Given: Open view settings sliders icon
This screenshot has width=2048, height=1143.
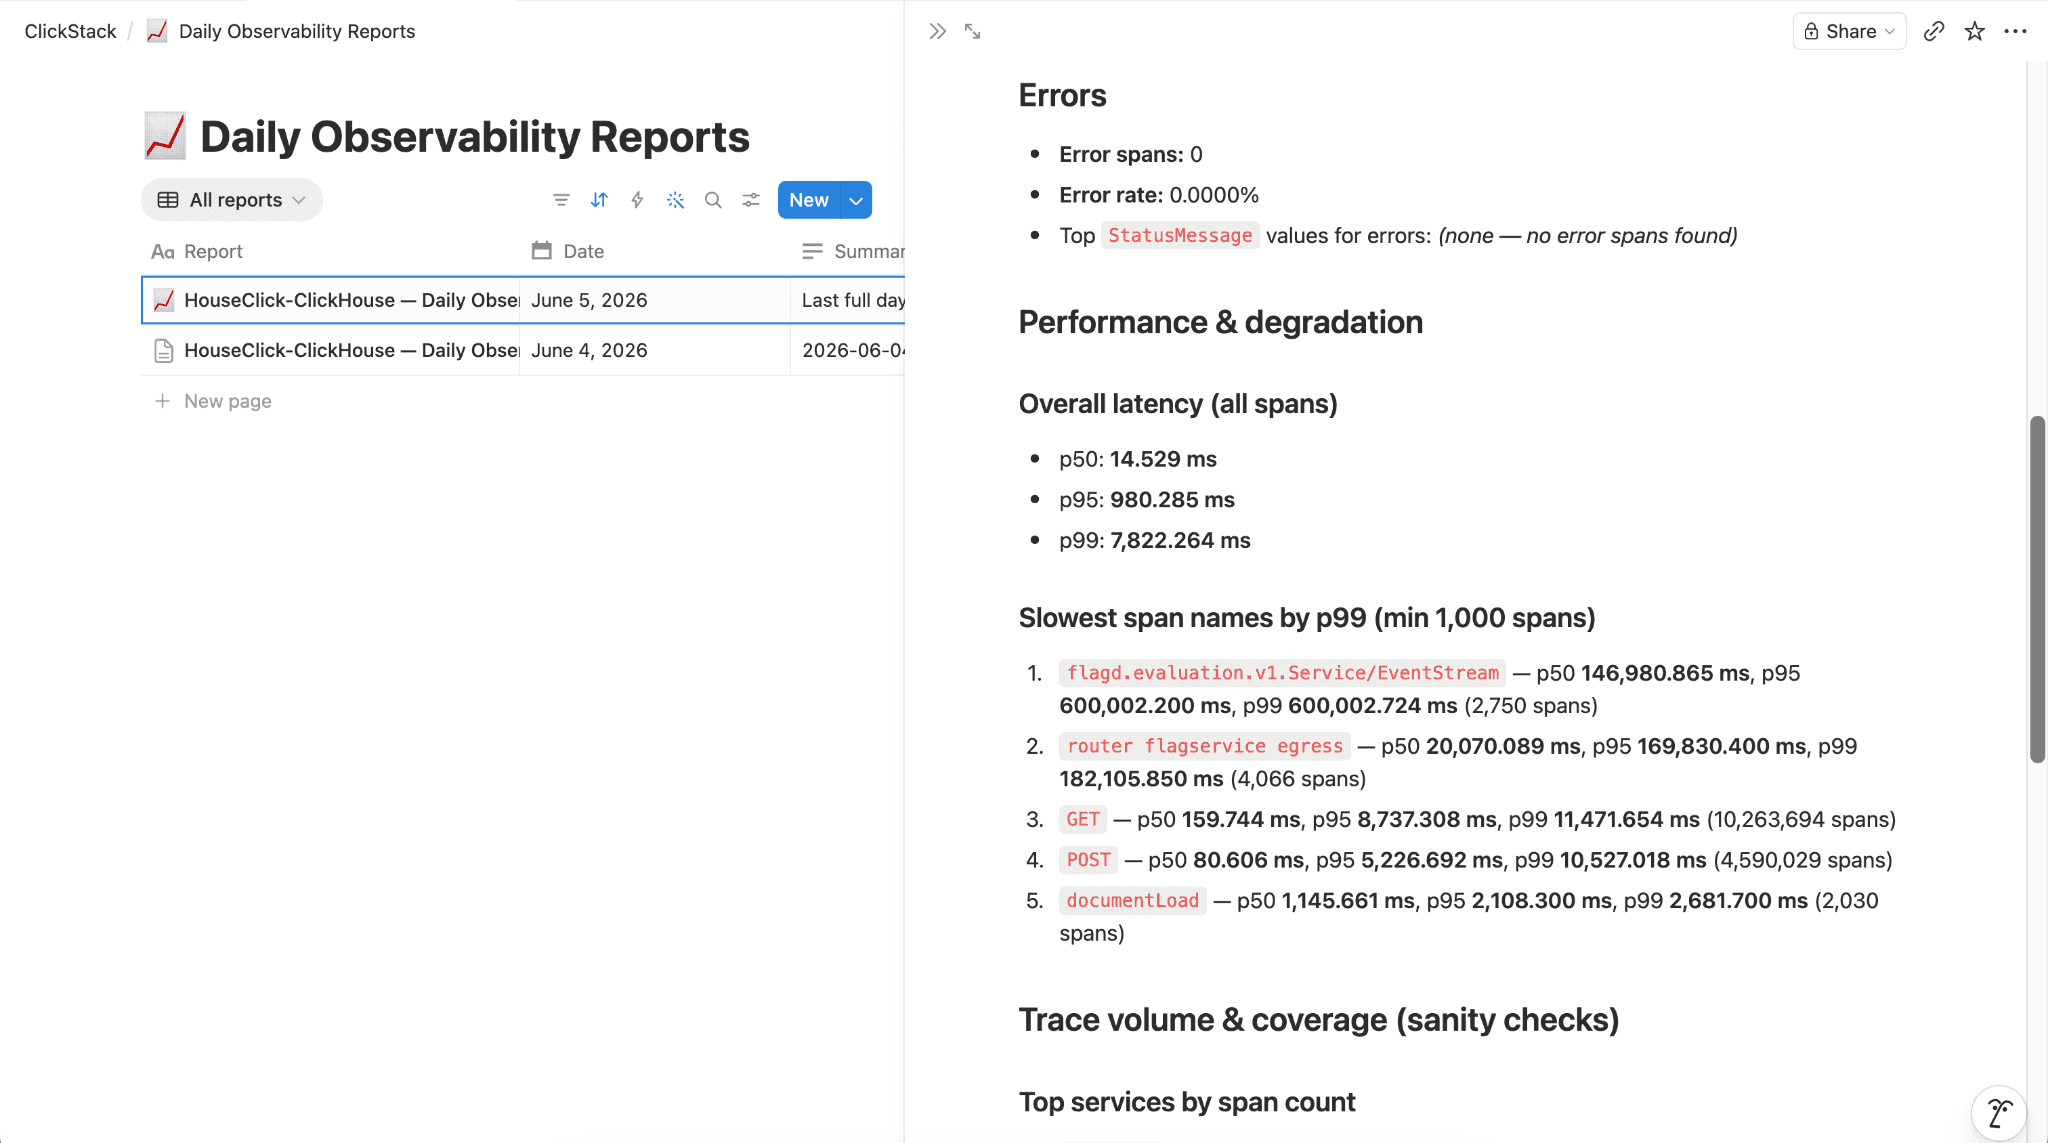Looking at the screenshot, I should [751, 200].
